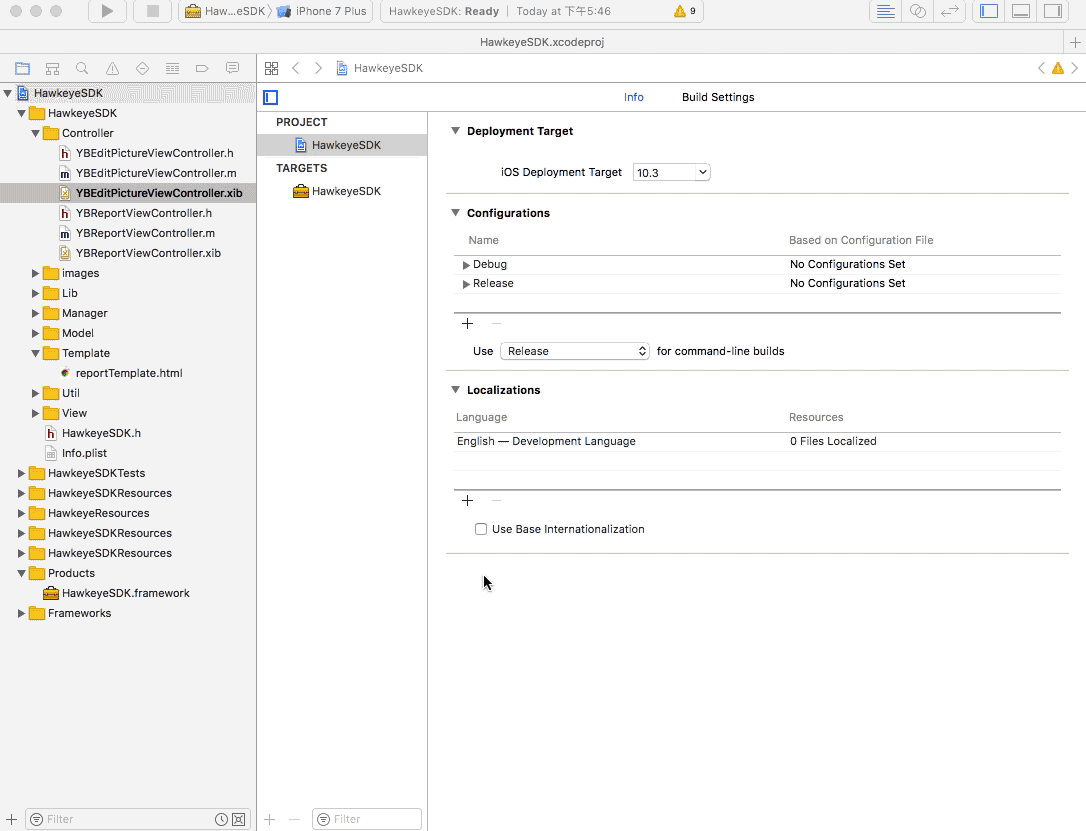Open reportTemplate.html file

129,373
